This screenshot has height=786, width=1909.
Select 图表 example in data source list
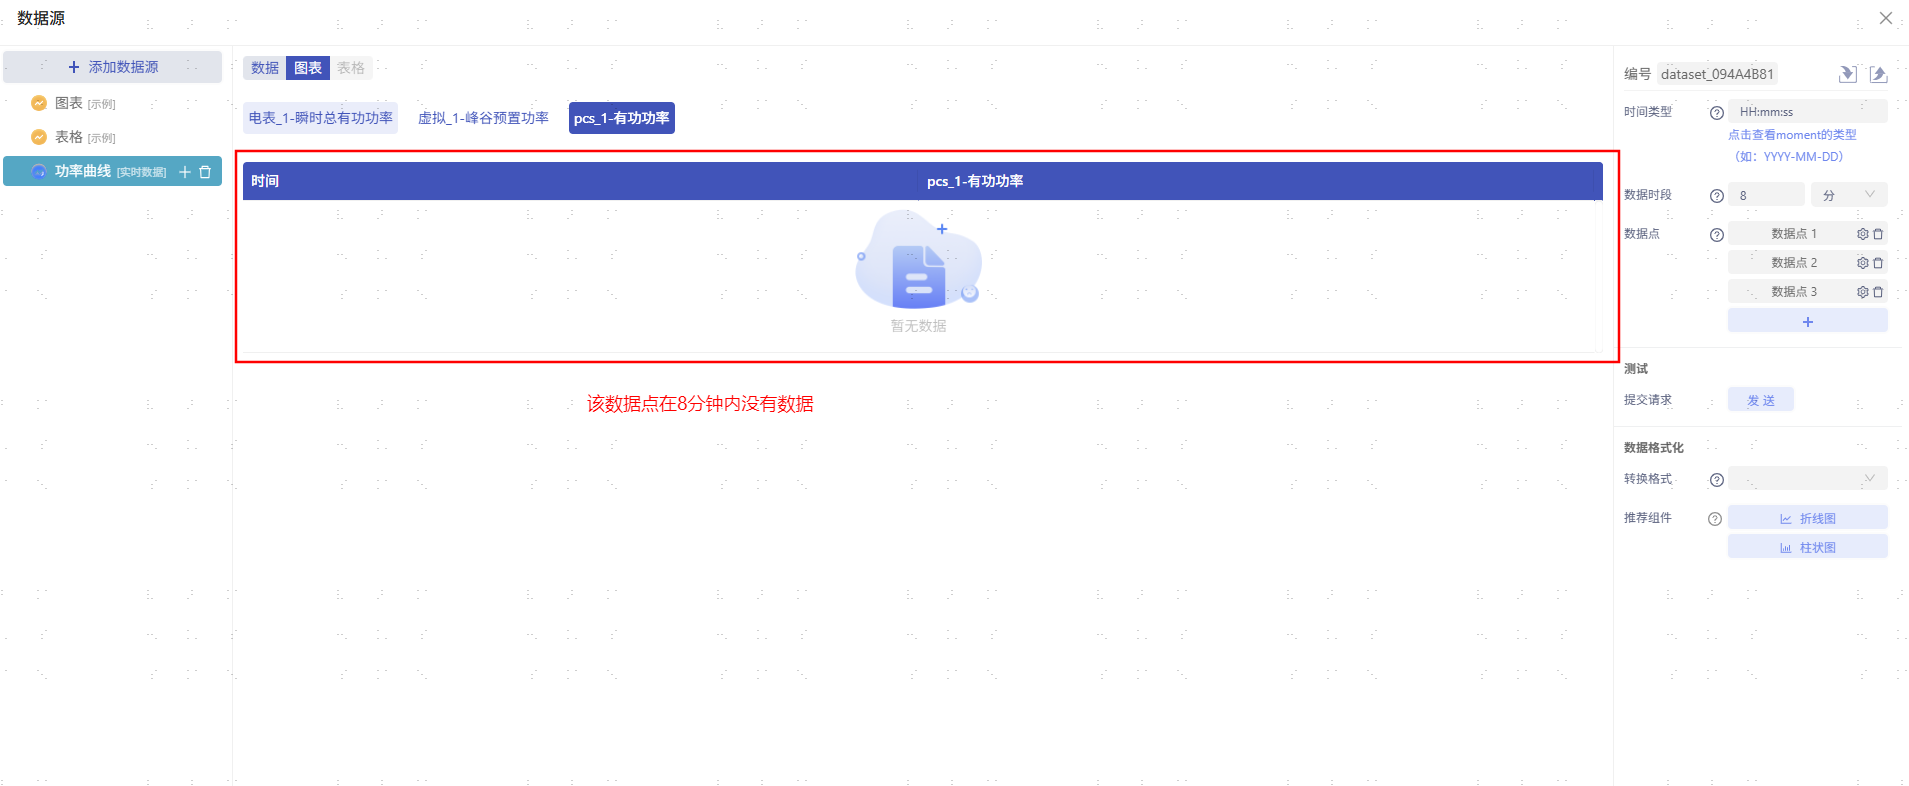[x=69, y=103]
